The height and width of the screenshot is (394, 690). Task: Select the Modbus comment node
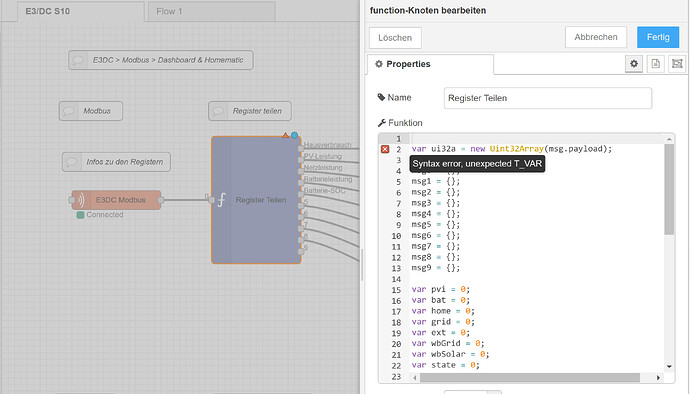pyautogui.click(x=91, y=111)
